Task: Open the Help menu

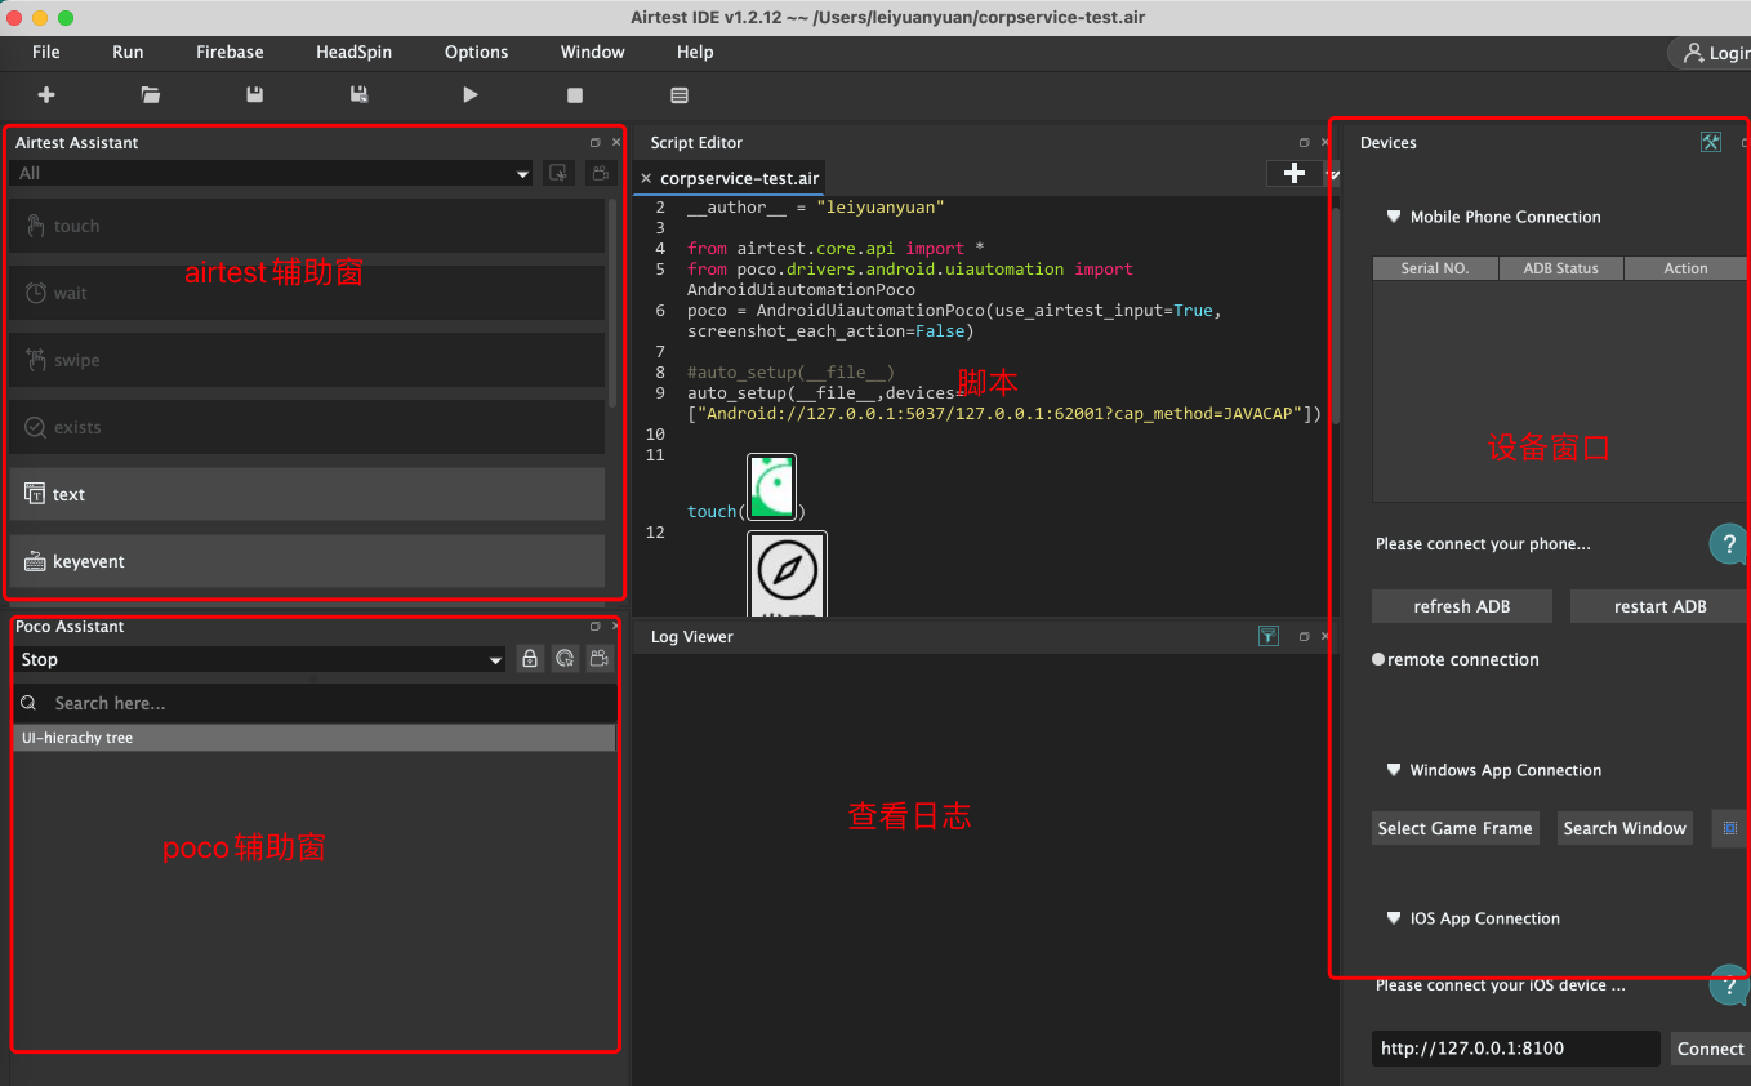Action: coord(695,52)
